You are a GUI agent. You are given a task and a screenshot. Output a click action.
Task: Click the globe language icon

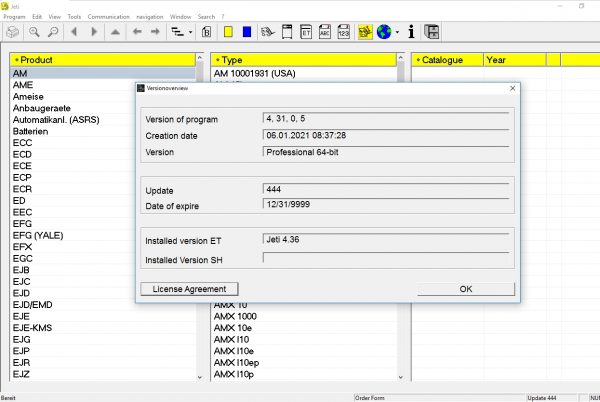tap(384, 32)
